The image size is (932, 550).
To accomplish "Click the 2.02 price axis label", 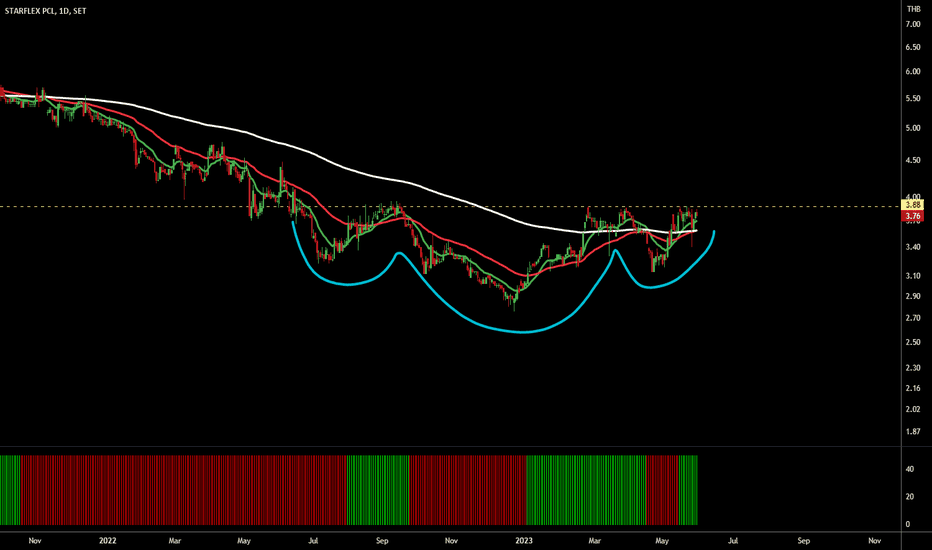I will 913,408.
